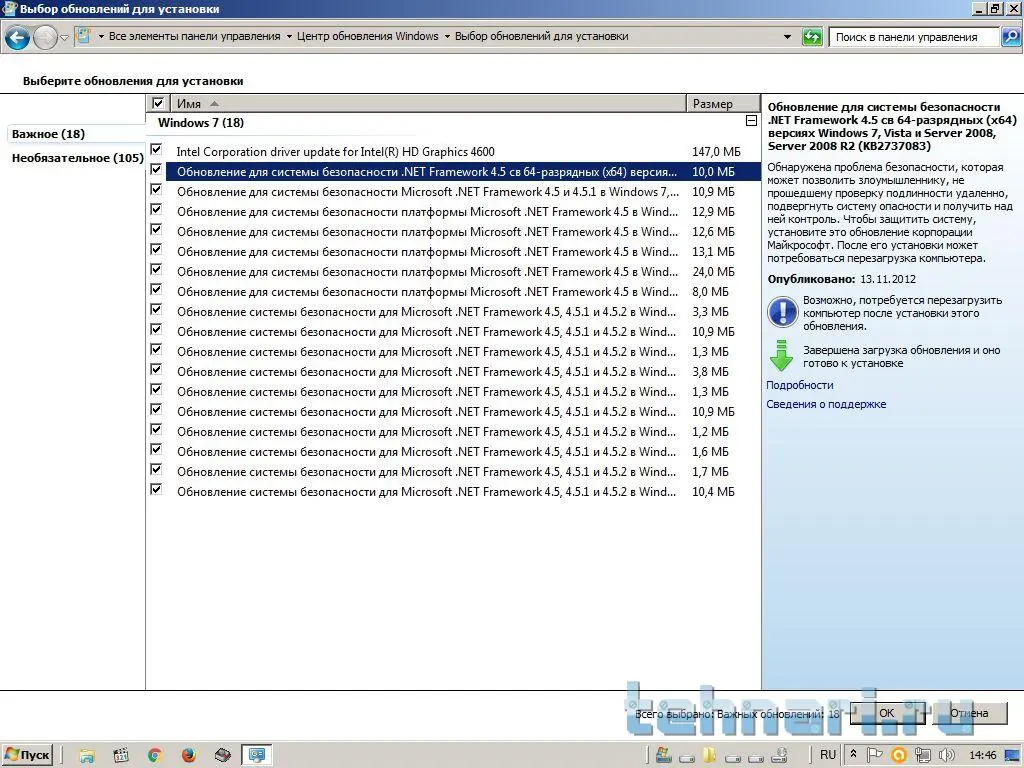Click the greyed Forward navigation arrow

pos(45,38)
